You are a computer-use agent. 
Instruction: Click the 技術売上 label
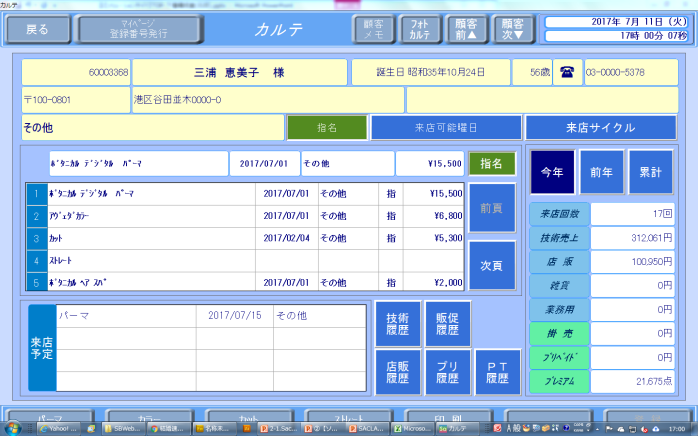(560, 238)
